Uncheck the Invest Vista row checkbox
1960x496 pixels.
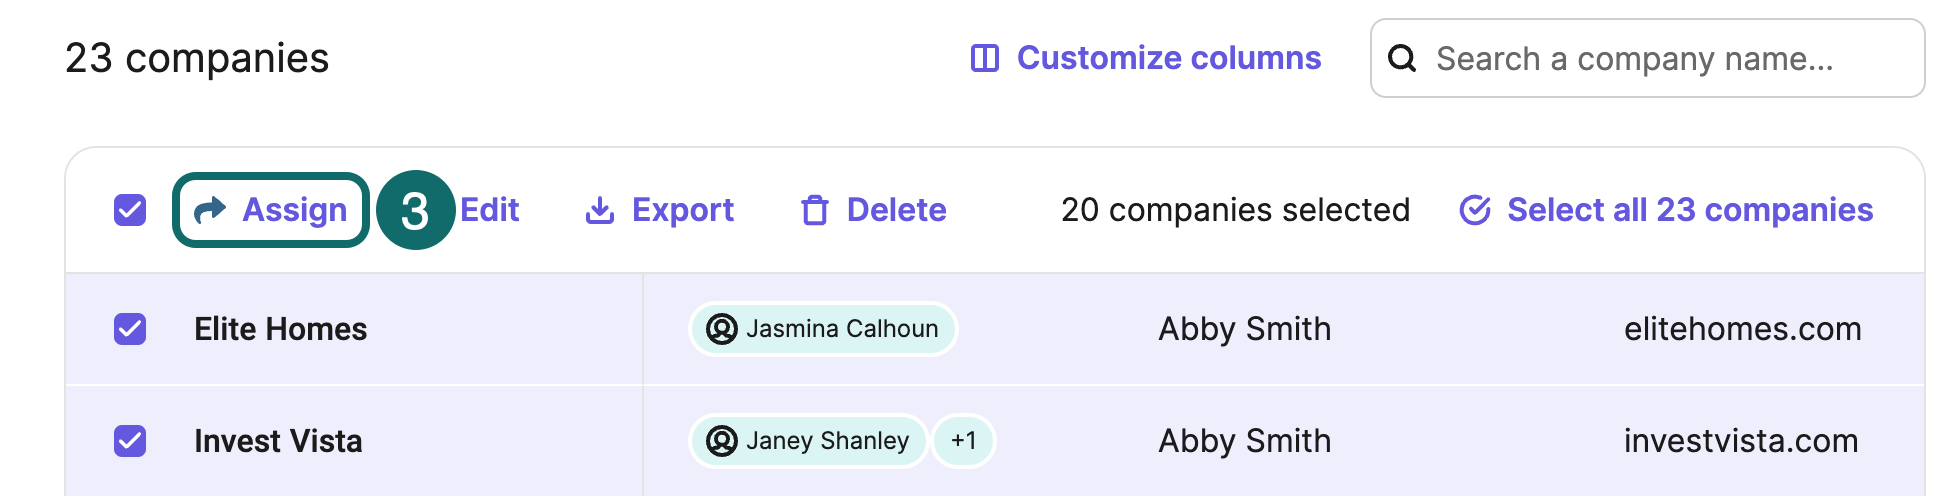click(130, 441)
